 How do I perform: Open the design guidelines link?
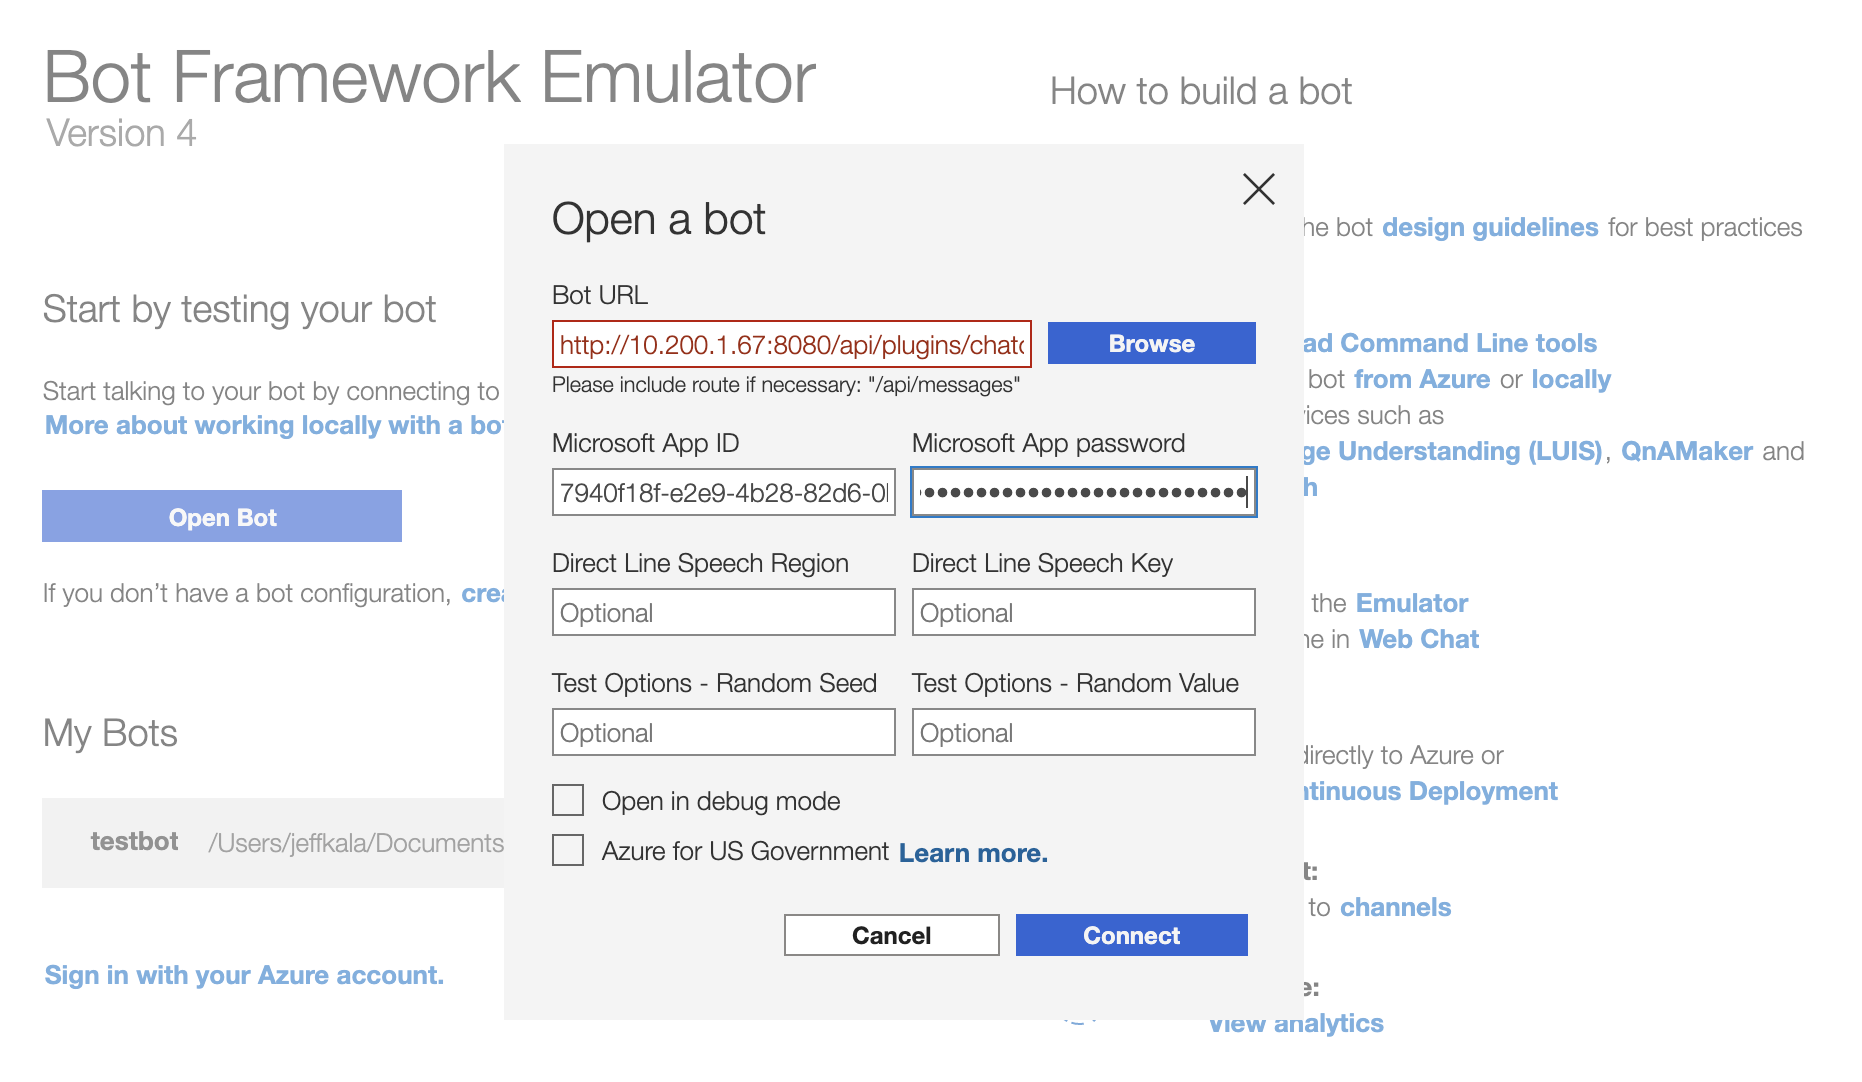[x=1490, y=228]
